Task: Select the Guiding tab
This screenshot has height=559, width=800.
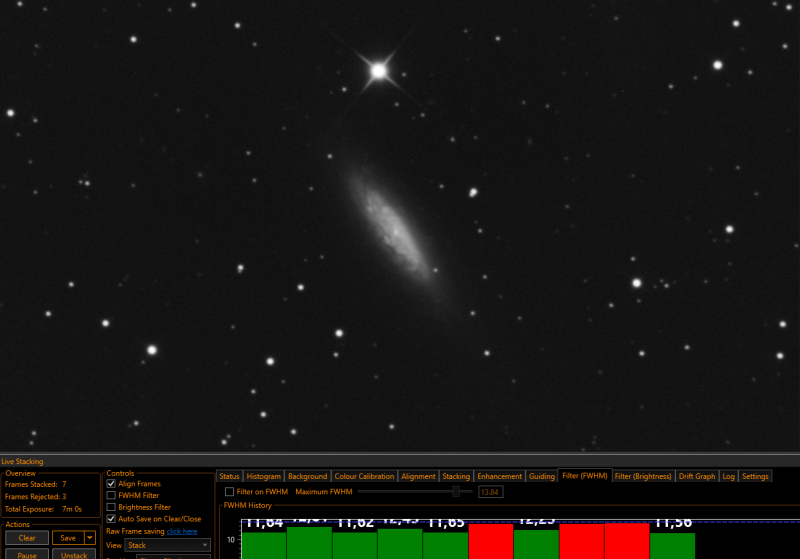Action: tap(541, 476)
